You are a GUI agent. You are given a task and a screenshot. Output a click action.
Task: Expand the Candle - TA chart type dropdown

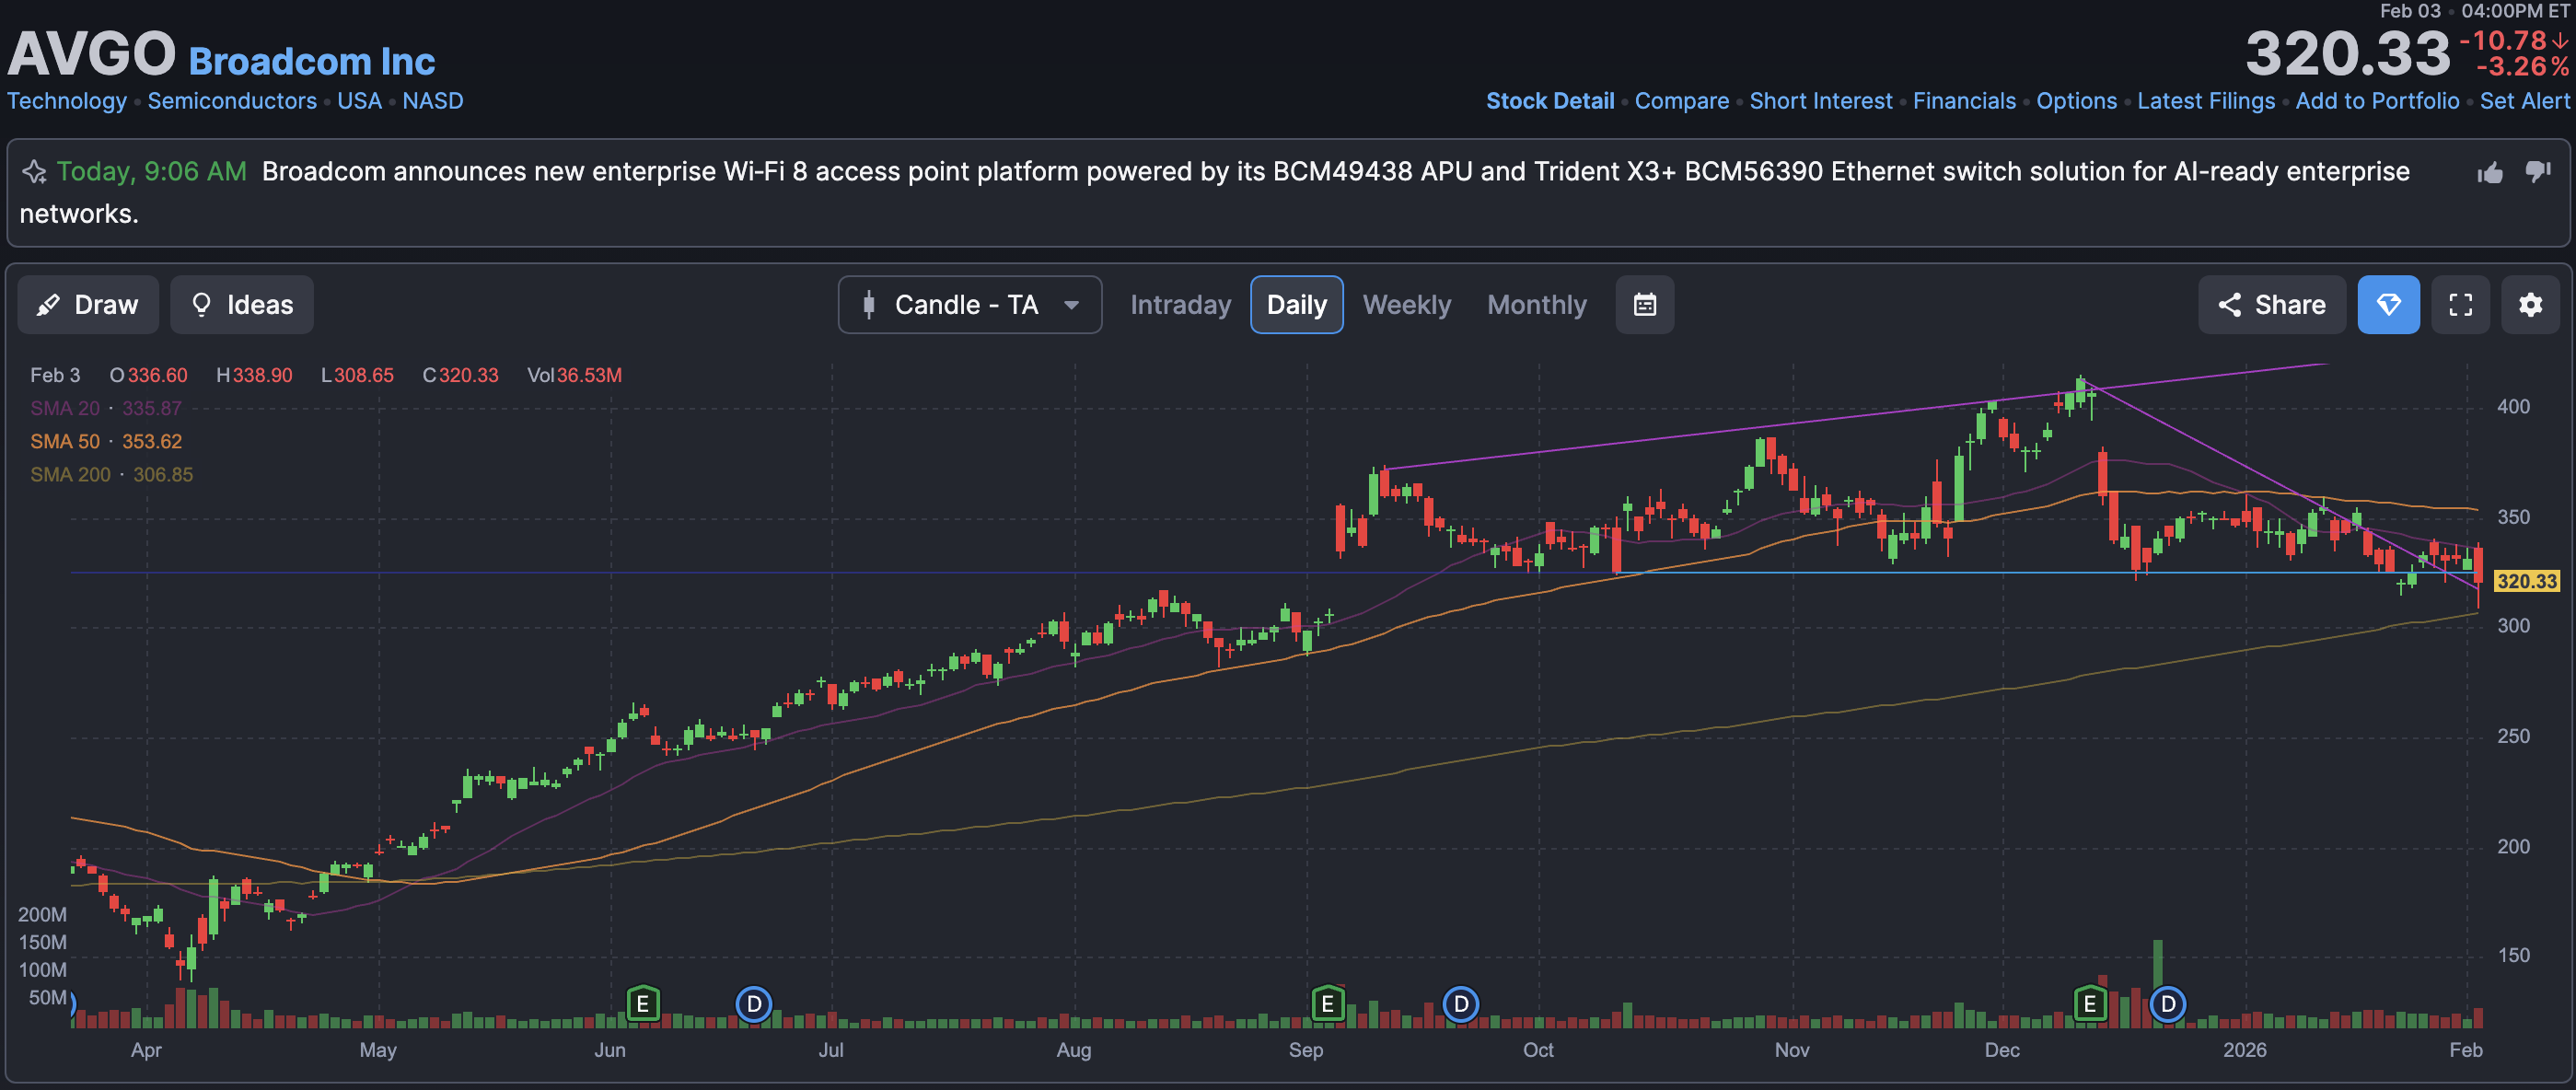(969, 305)
